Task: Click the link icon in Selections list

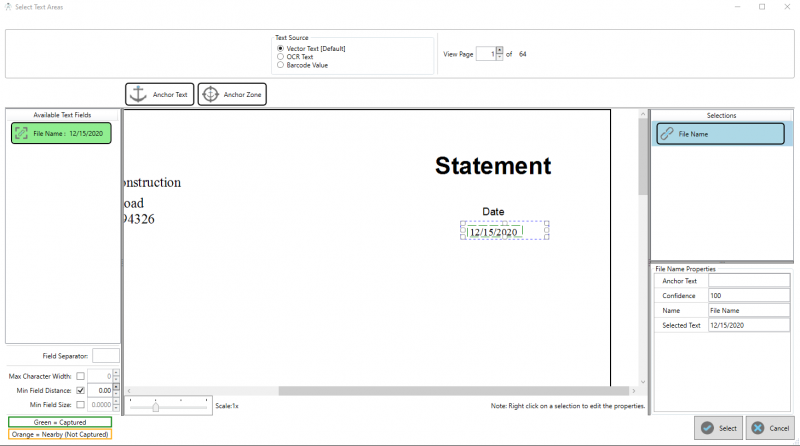Action: tap(666, 133)
